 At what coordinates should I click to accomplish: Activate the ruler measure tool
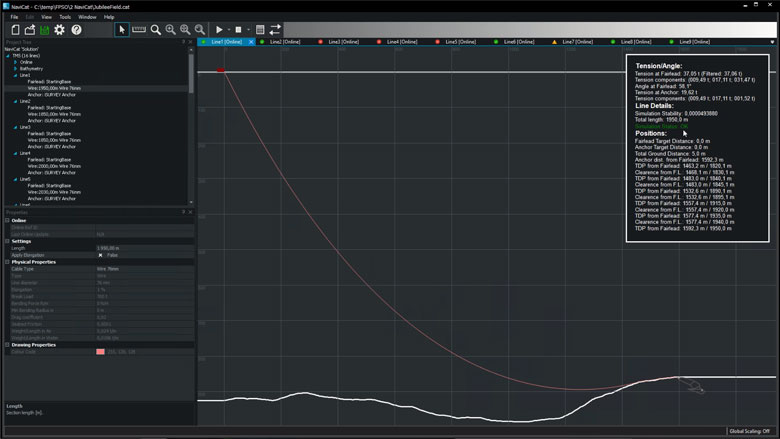coord(139,30)
